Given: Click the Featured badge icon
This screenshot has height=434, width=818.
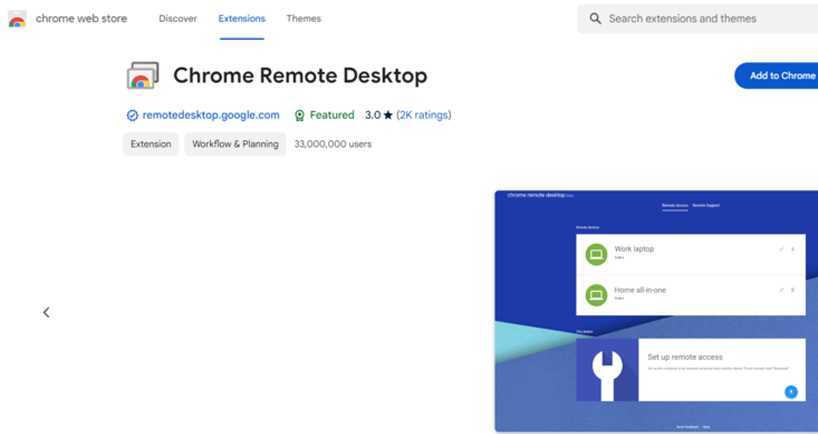Looking at the screenshot, I should (299, 115).
